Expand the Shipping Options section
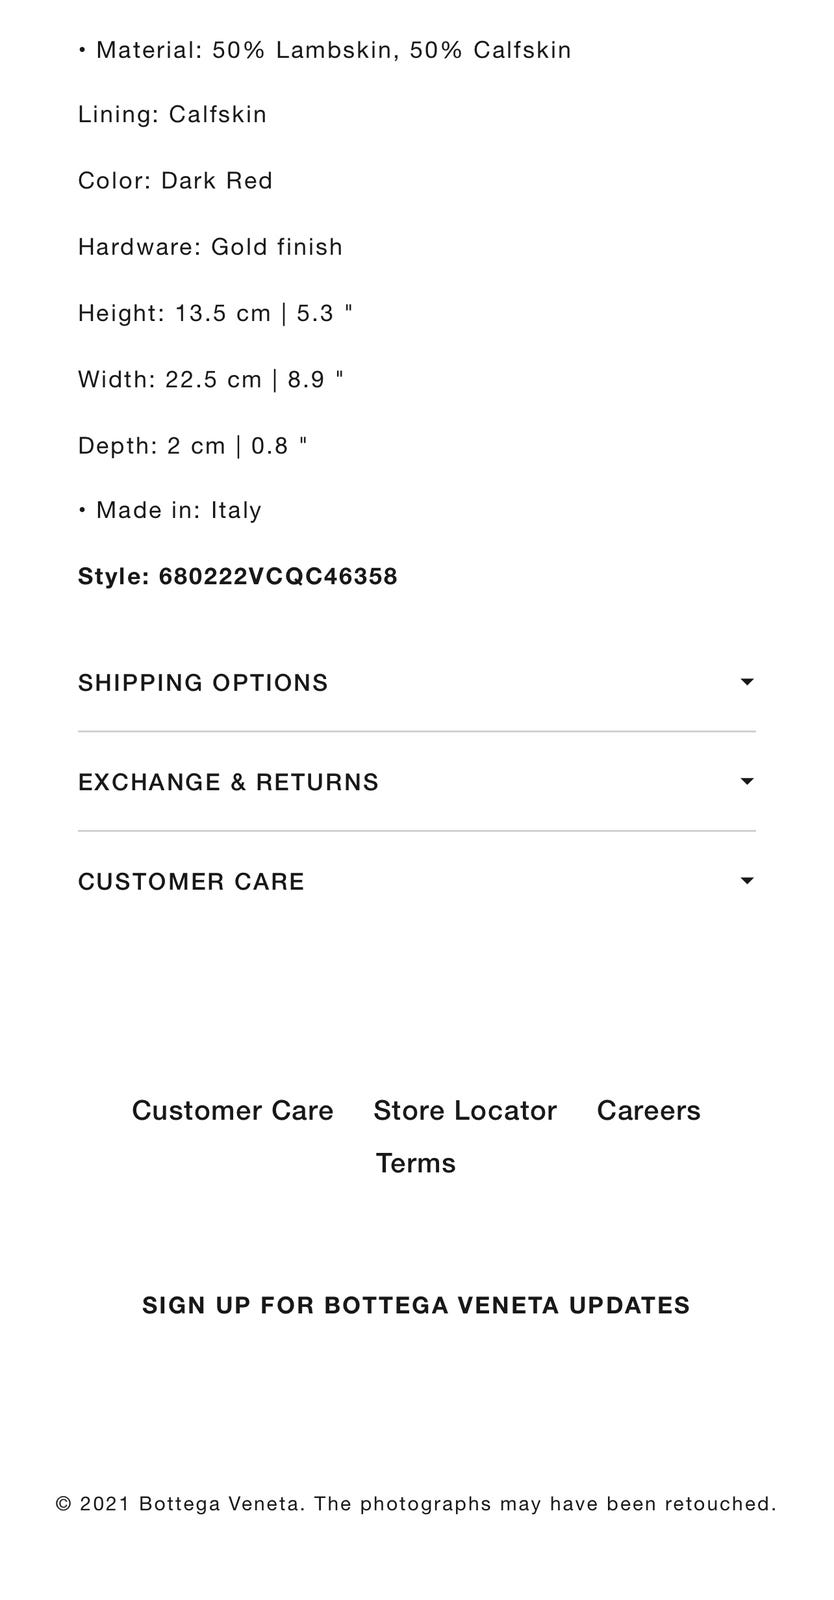Image resolution: width=834 pixels, height=1600 pixels. 416,682
